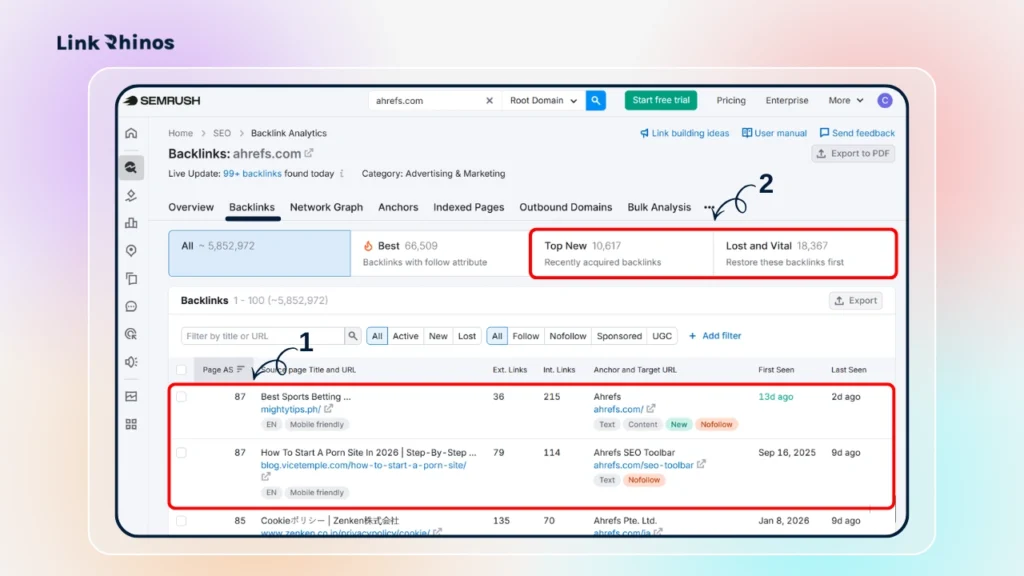The width and height of the screenshot is (1024, 576).
Task: Switch to the Indexed Pages tab
Action: click(x=468, y=207)
